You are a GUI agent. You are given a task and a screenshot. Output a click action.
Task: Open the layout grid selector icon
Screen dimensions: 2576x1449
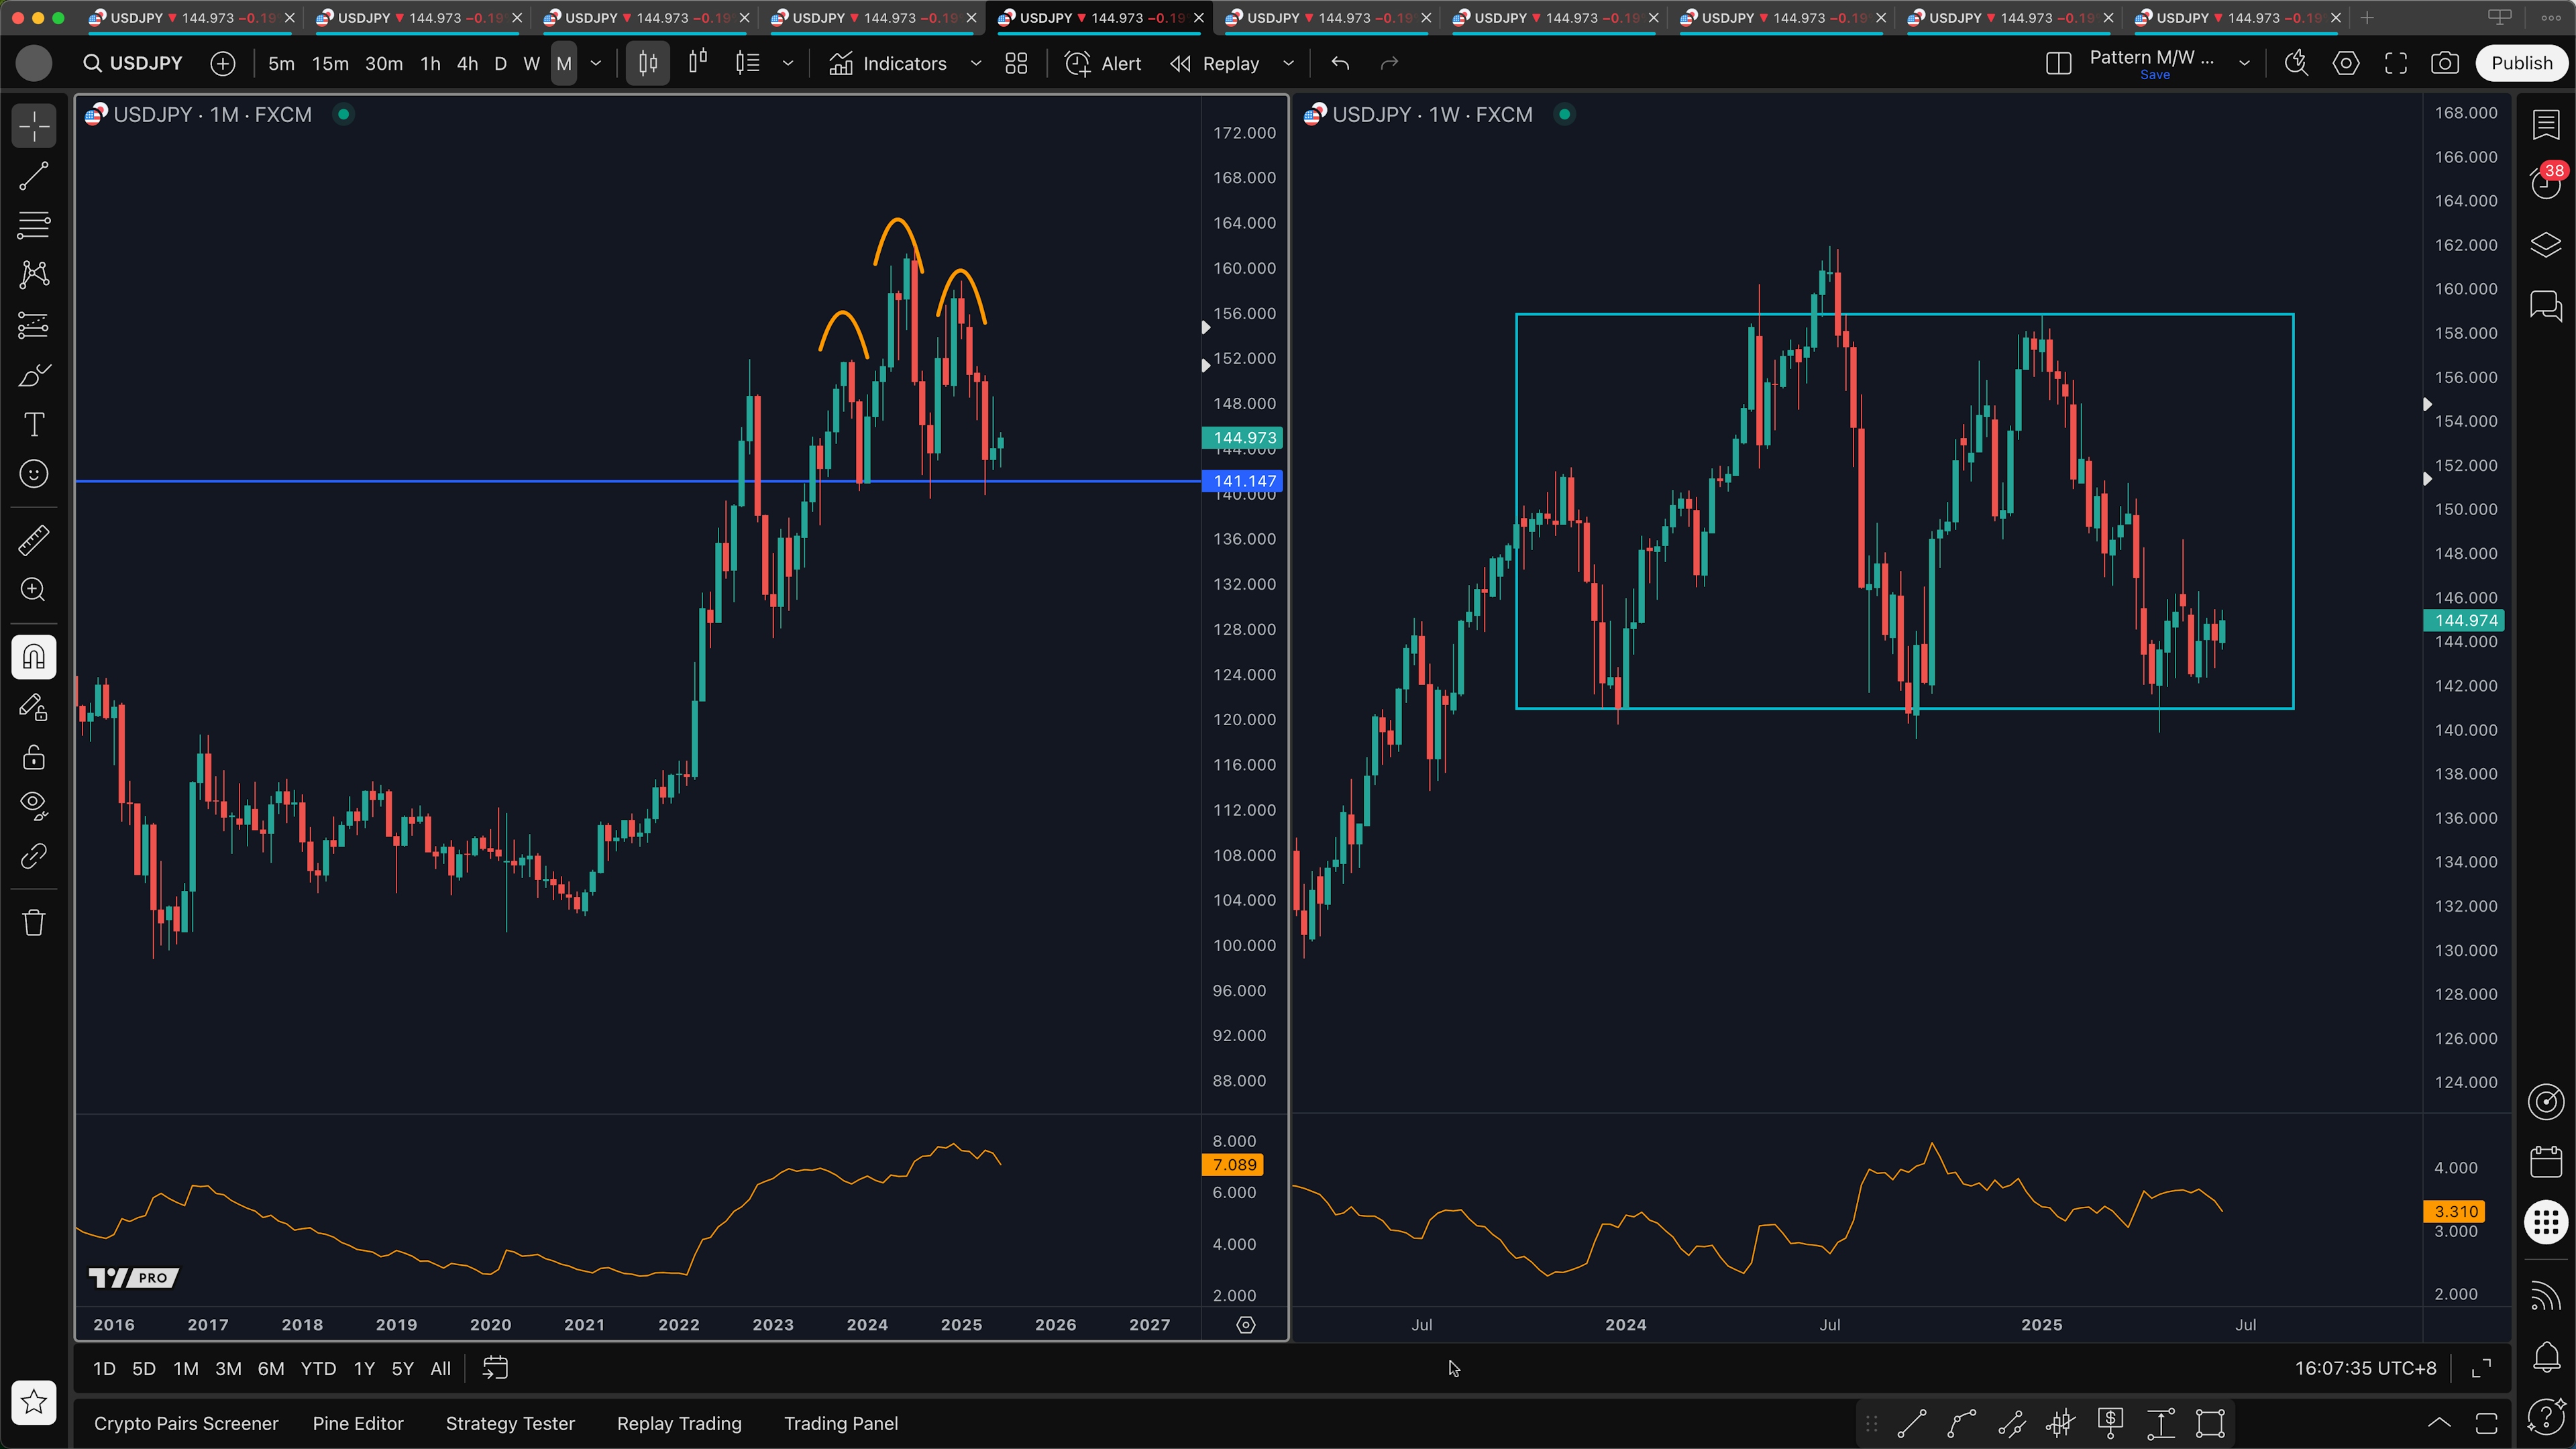coord(1016,63)
